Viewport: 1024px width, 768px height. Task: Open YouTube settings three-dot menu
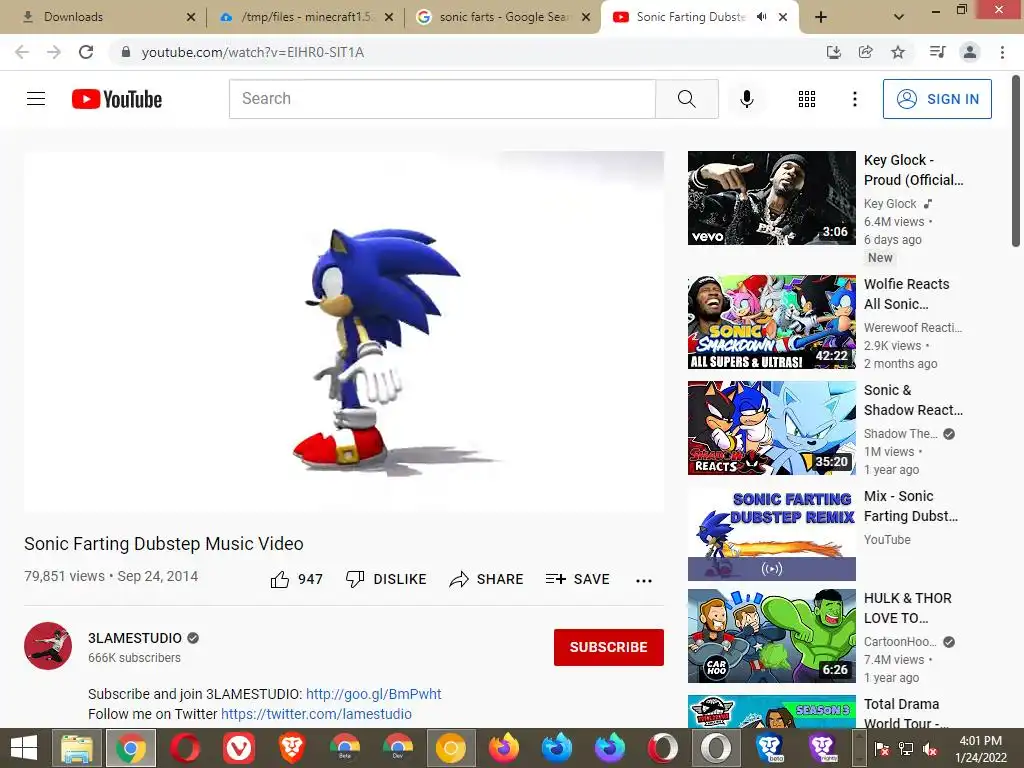[854, 99]
